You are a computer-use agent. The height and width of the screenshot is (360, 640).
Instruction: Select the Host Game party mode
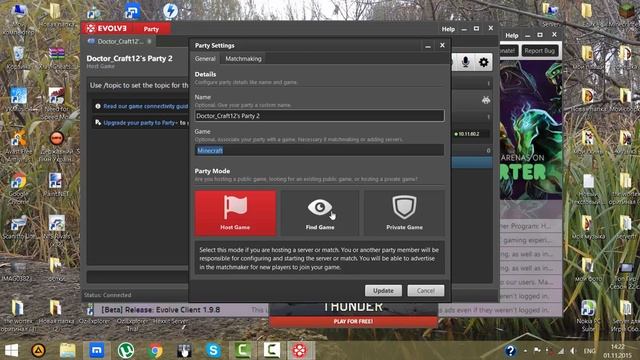click(x=236, y=213)
